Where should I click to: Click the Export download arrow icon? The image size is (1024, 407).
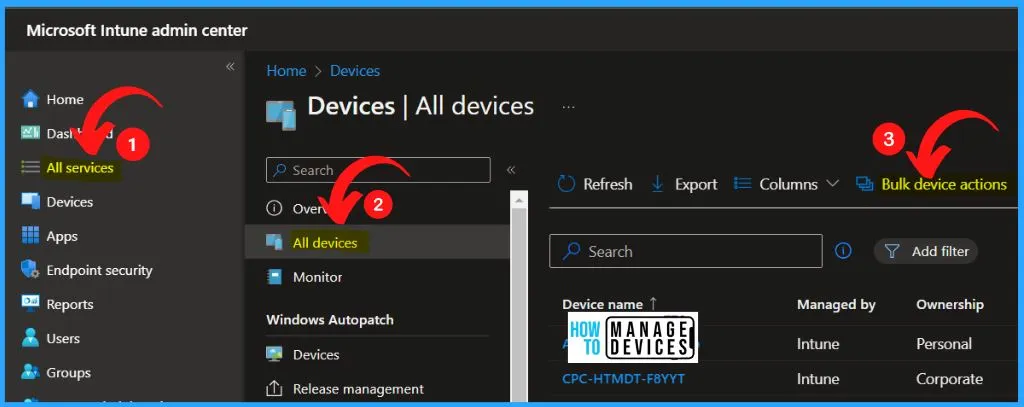coord(658,184)
